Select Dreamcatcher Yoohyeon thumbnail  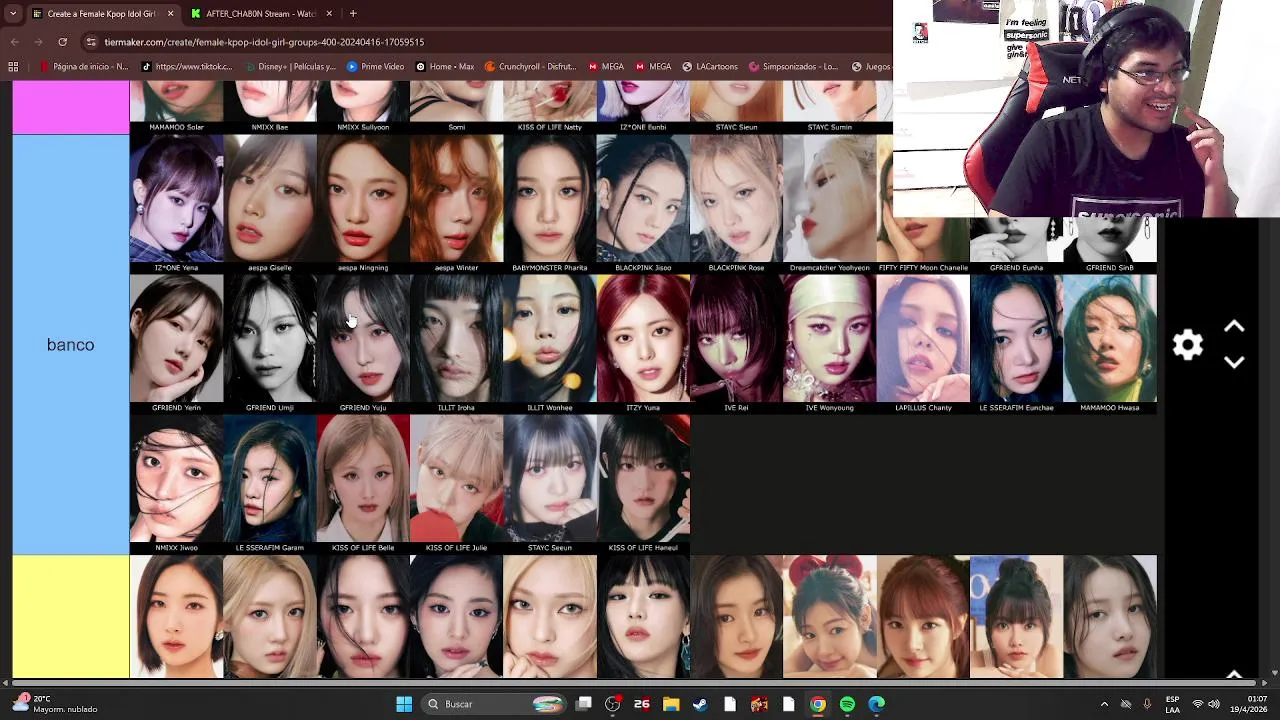(829, 204)
